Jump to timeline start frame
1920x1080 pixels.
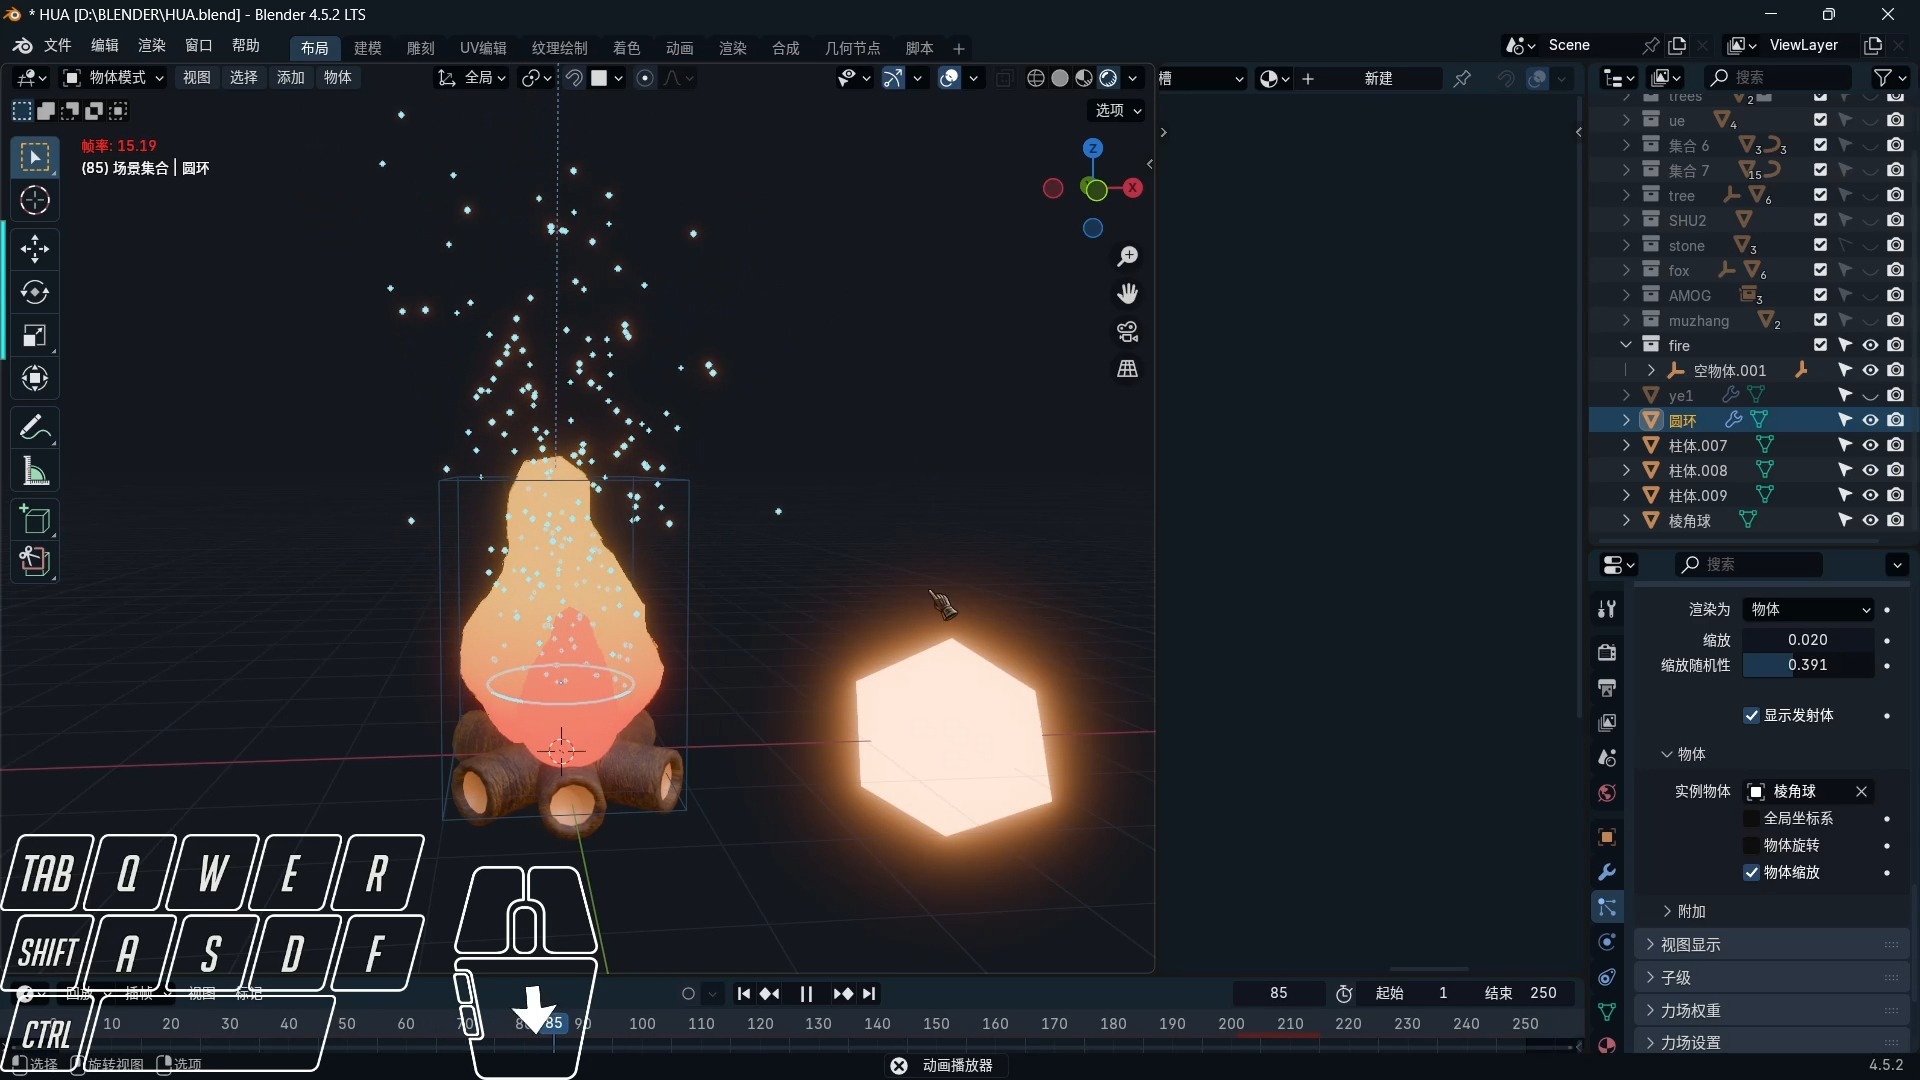tap(743, 993)
